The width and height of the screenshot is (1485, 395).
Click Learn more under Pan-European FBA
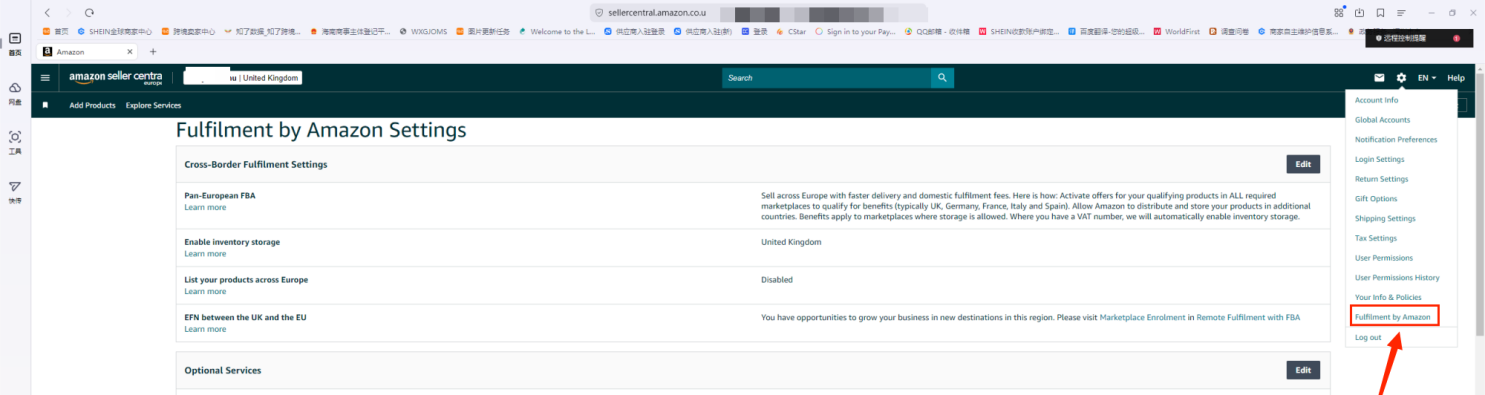point(205,207)
